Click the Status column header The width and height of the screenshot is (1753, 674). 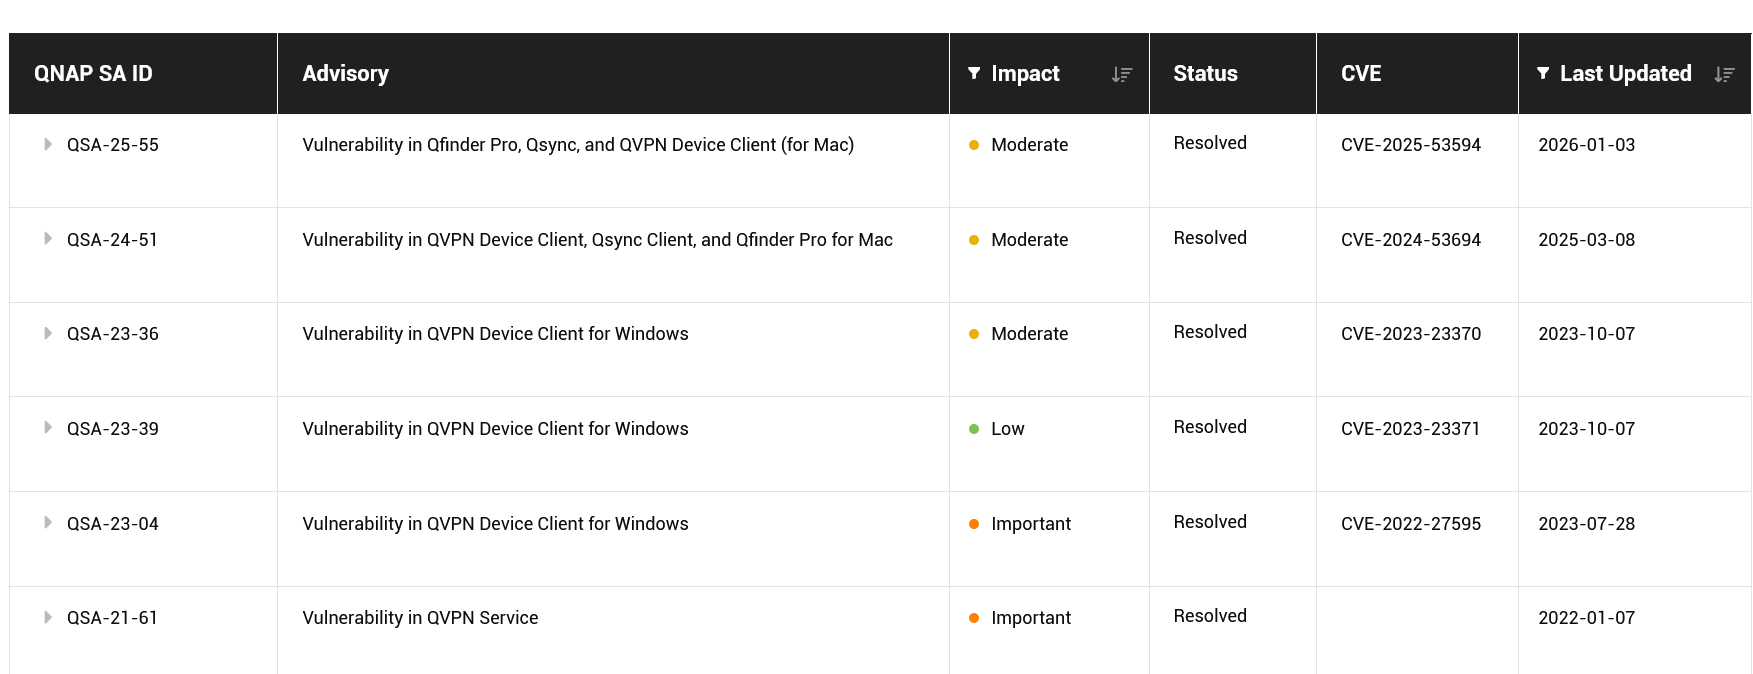pos(1205,73)
